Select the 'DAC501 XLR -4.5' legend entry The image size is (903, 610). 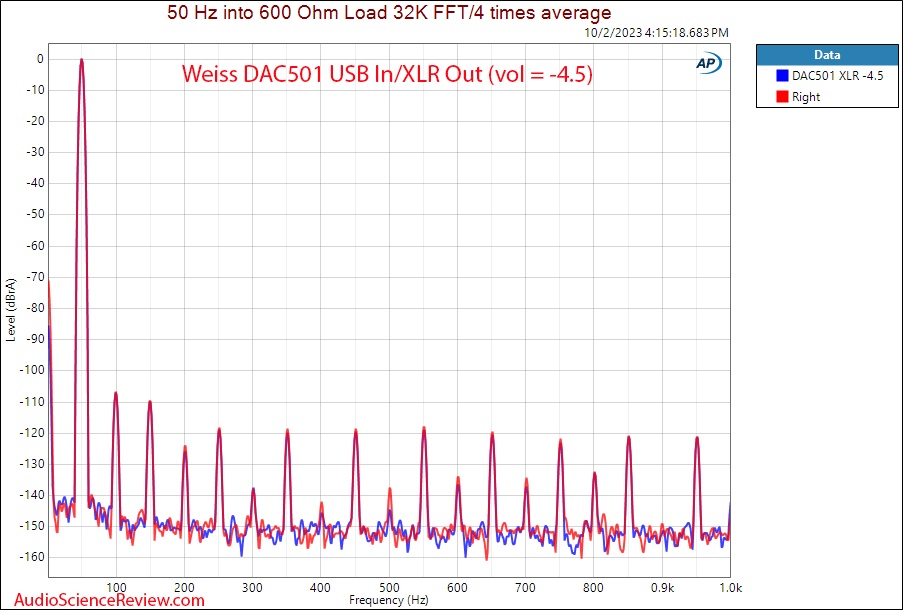pyautogui.click(x=837, y=75)
